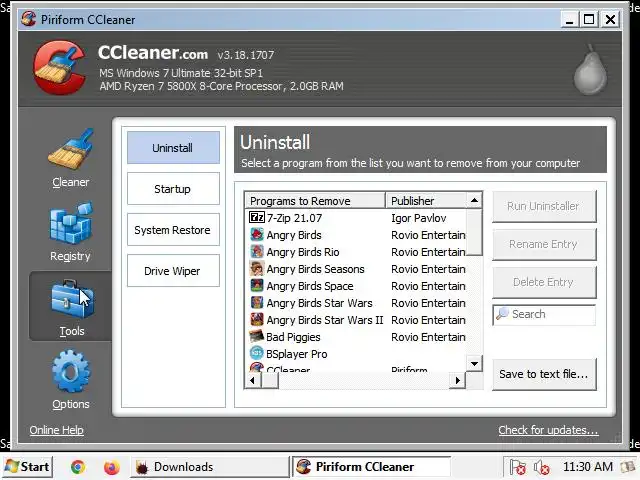Click the Action Center flag tray icon

518,467
